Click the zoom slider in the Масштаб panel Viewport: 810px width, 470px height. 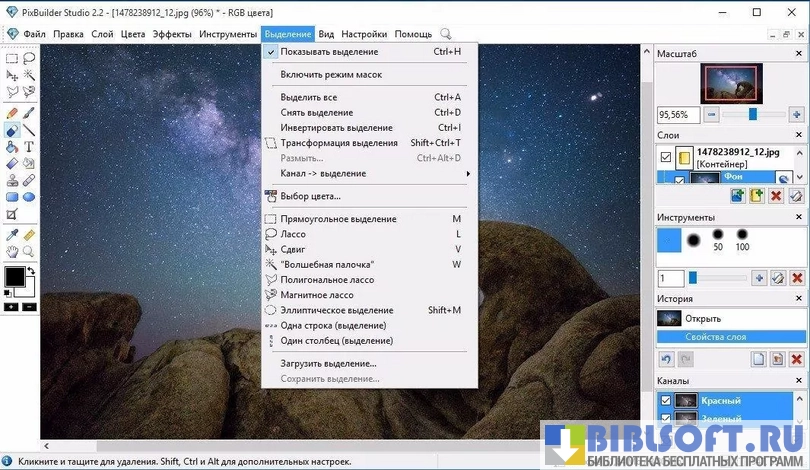752,115
